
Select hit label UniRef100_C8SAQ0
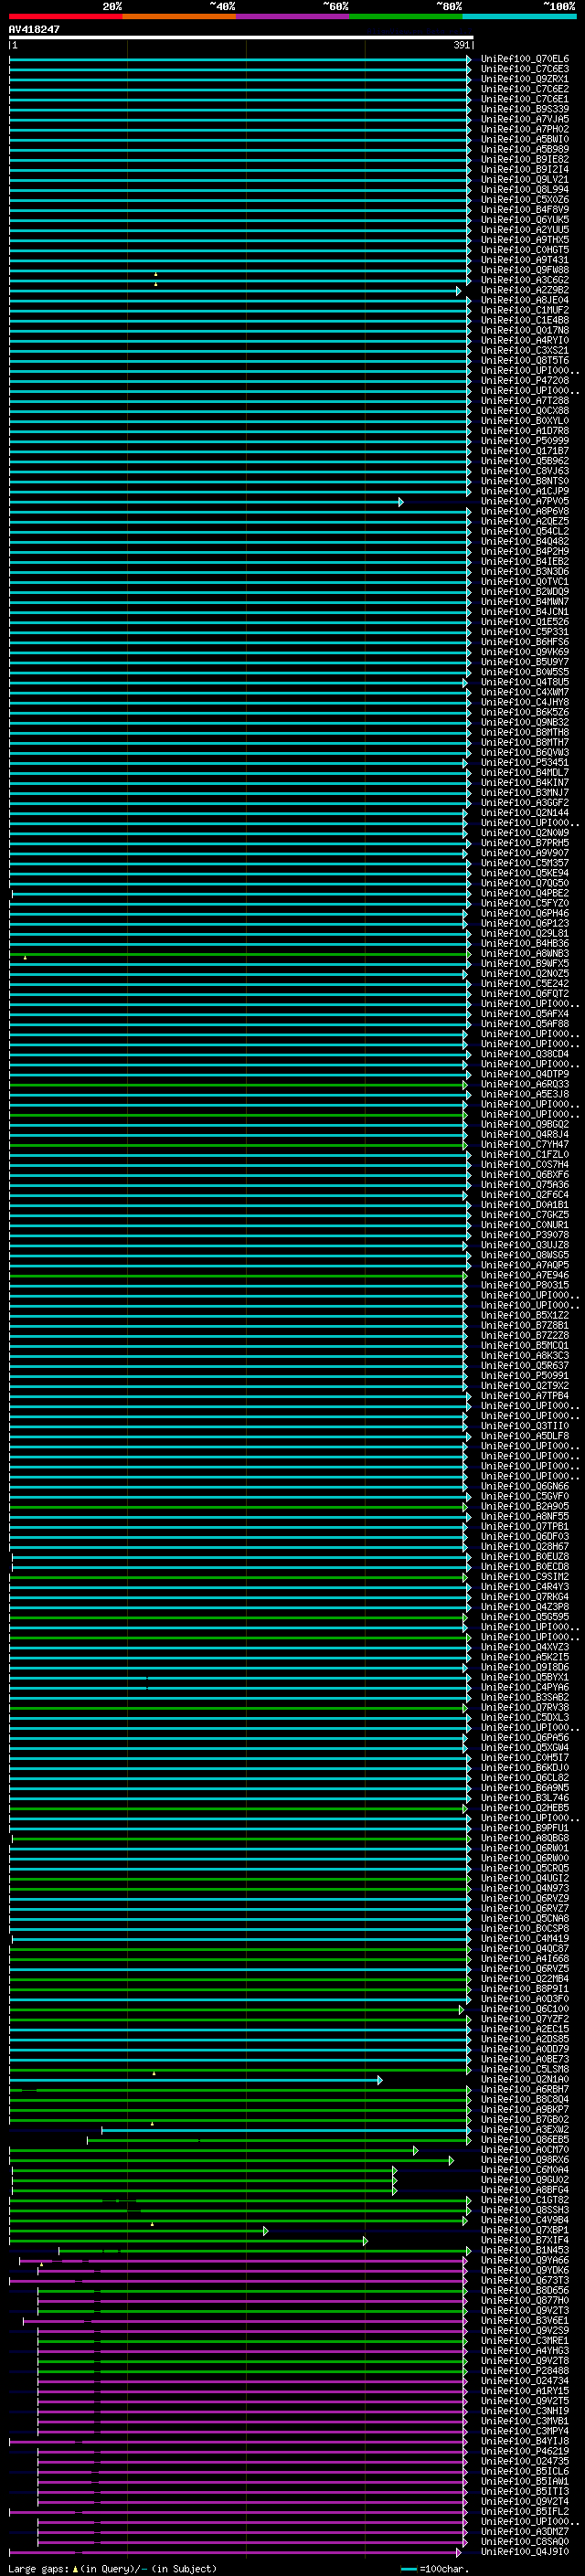click(525, 2542)
